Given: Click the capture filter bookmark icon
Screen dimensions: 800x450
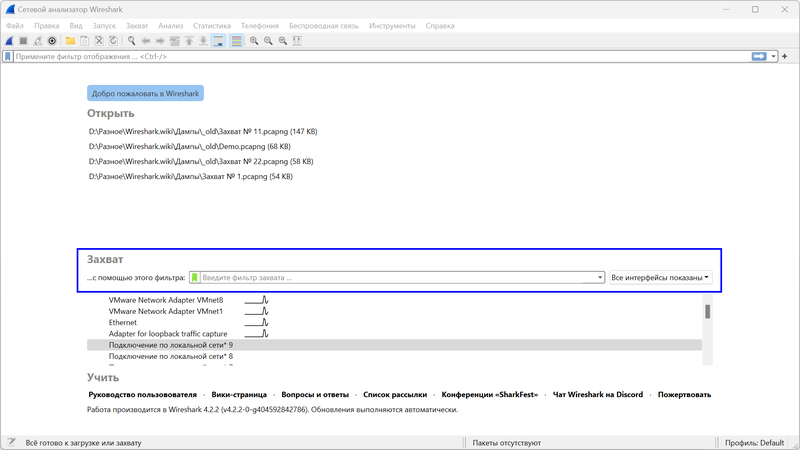Looking at the screenshot, I should click(x=194, y=278).
